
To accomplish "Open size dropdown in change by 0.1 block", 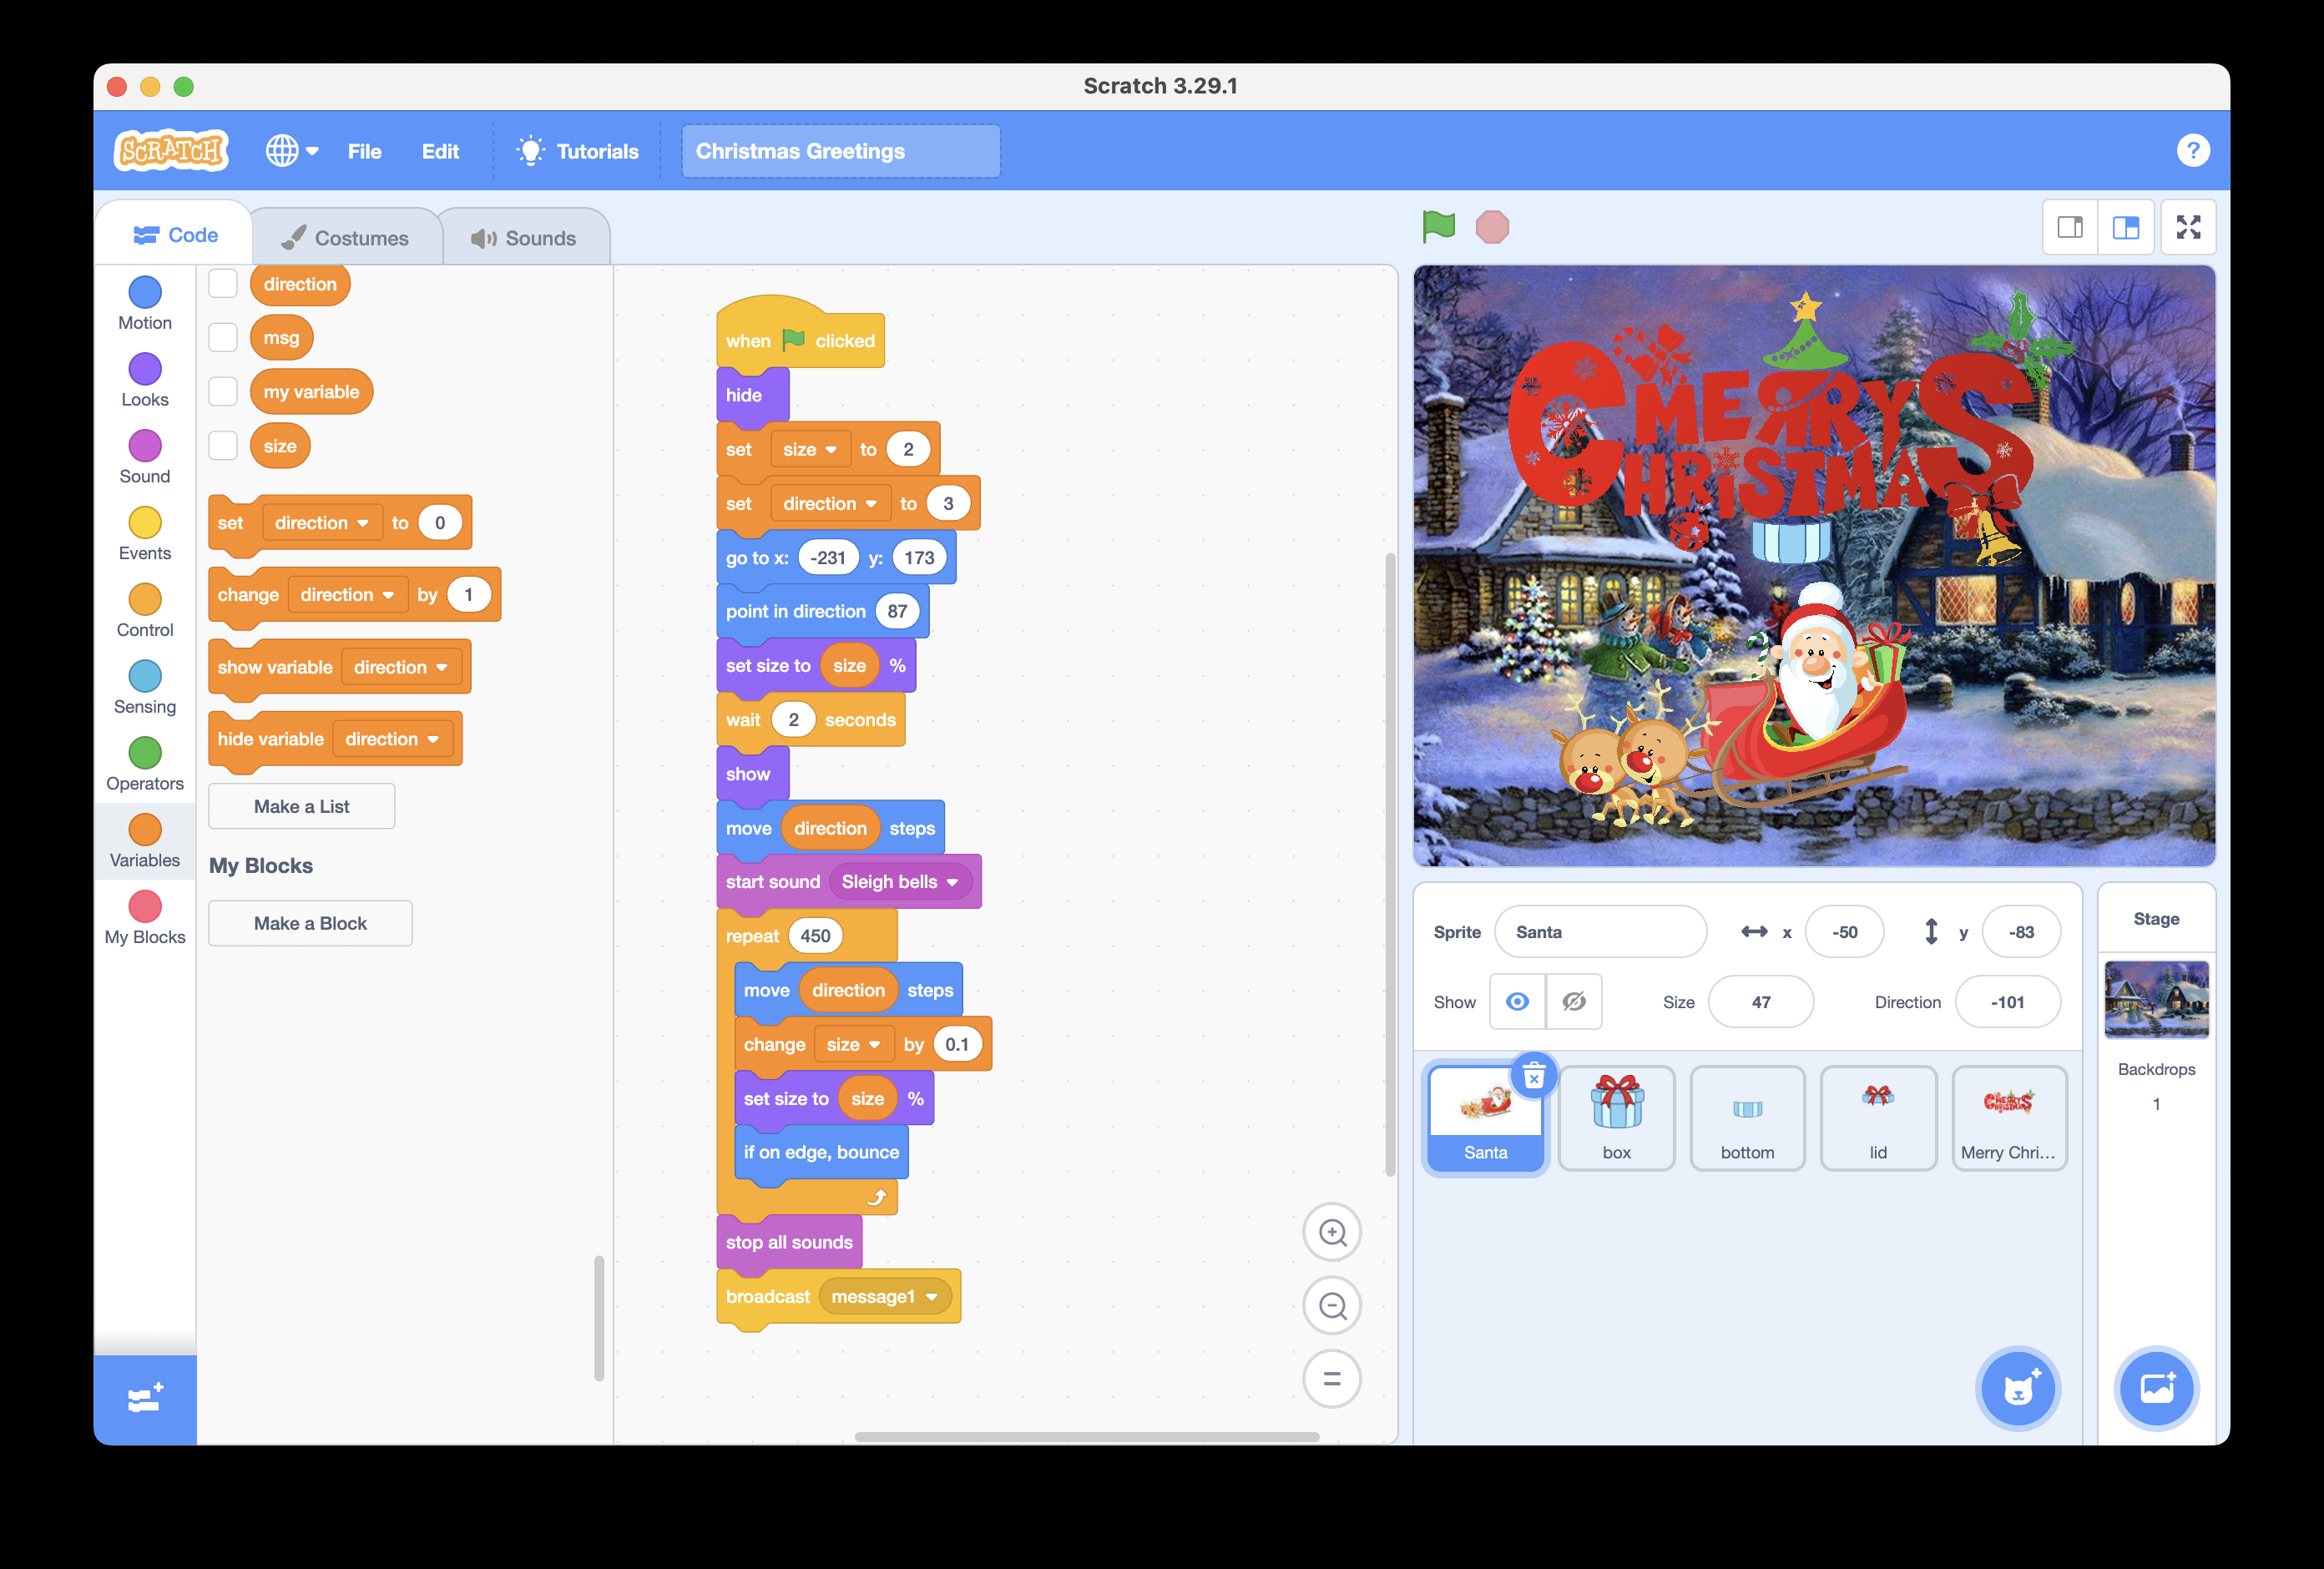I will pyautogui.click(x=853, y=1045).
